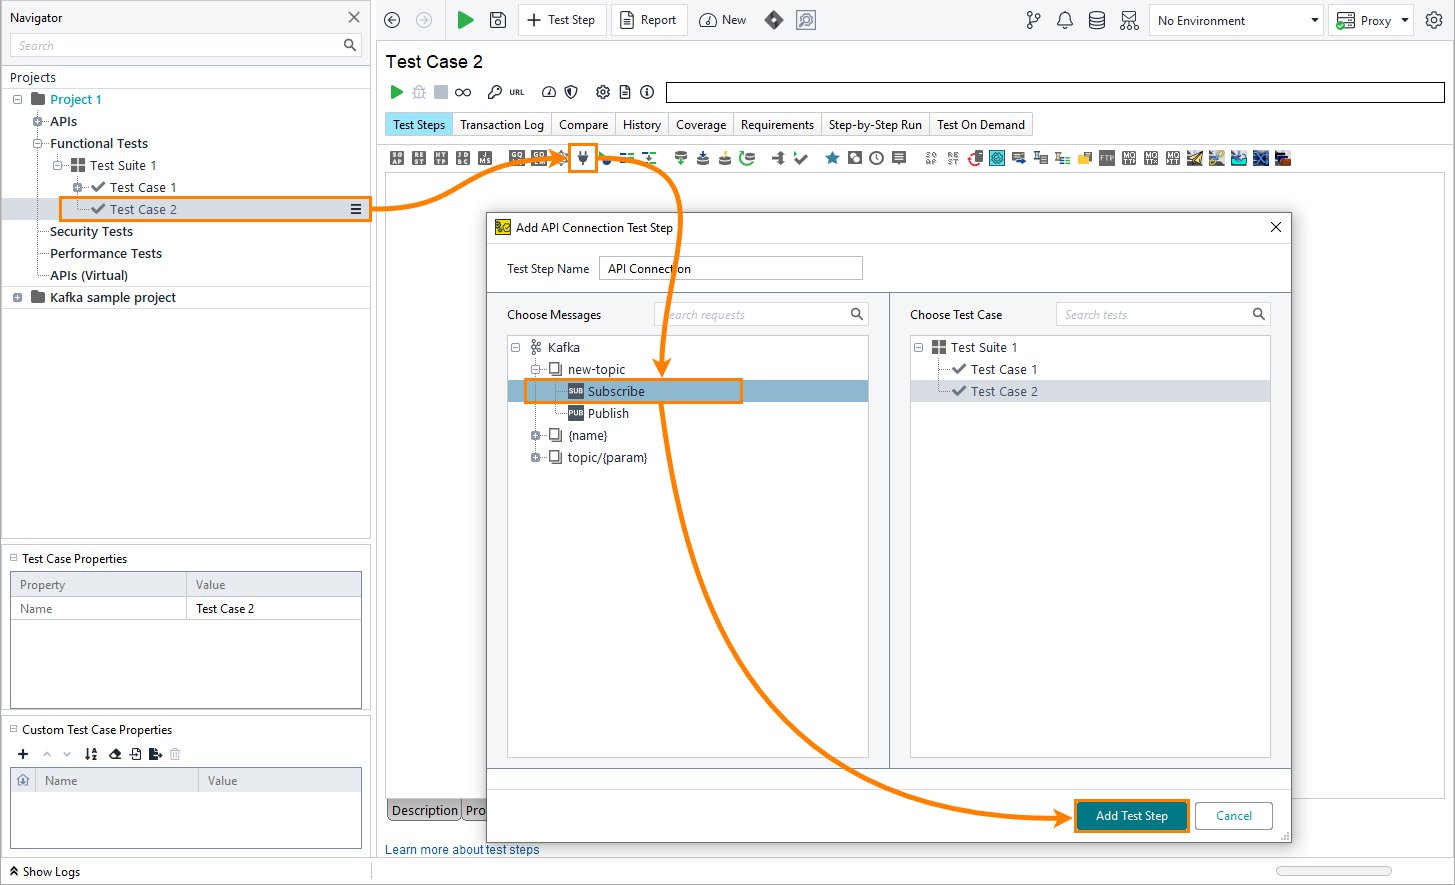Toggle the bug debug run icon
The height and width of the screenshot is (885, 1455).
tap(419, 91)
